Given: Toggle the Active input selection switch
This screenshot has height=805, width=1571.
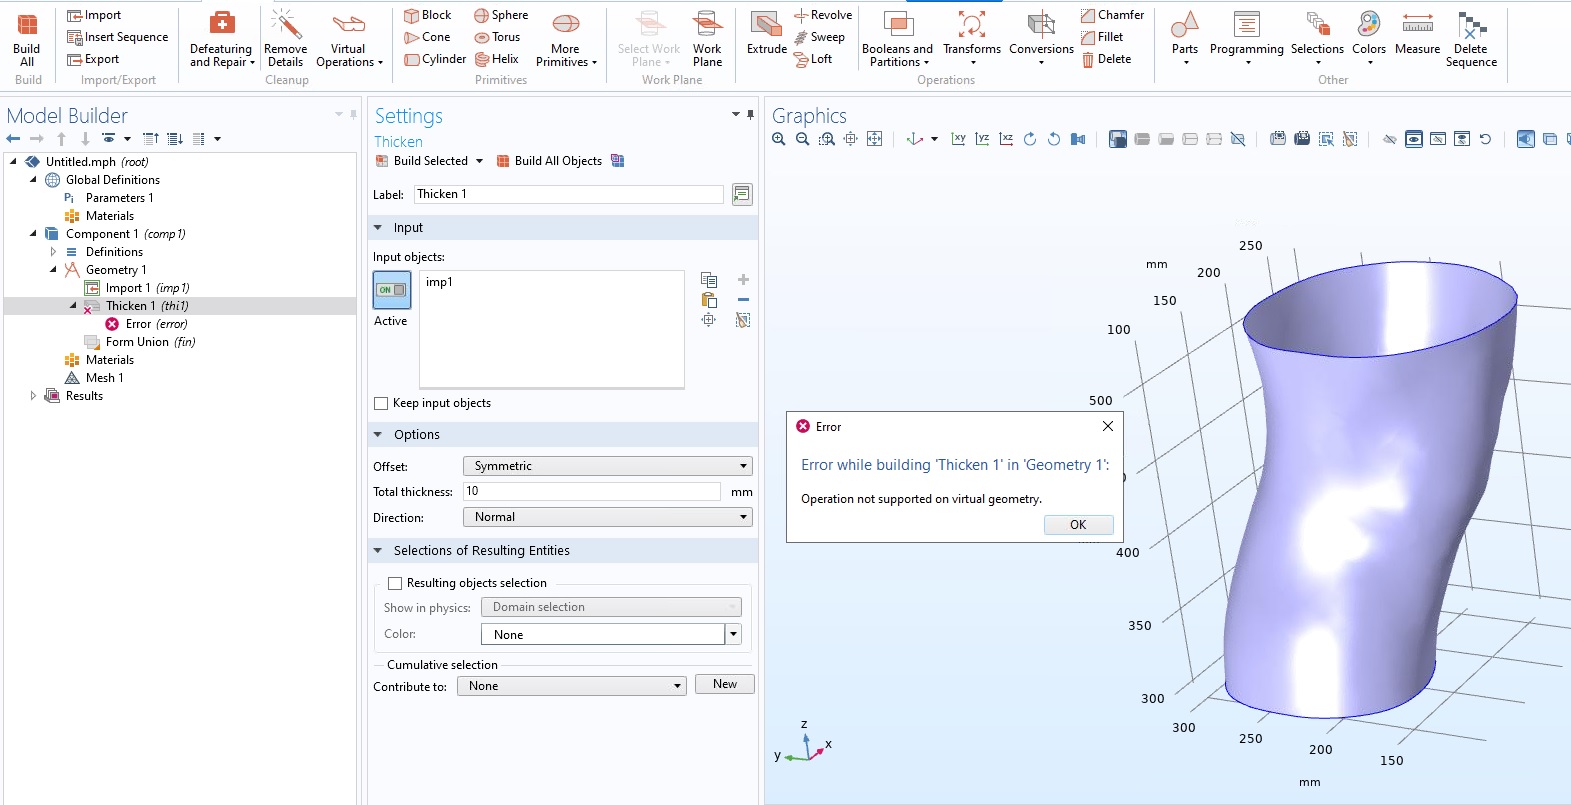Looking at the screenshot, I should pos(391,290).
